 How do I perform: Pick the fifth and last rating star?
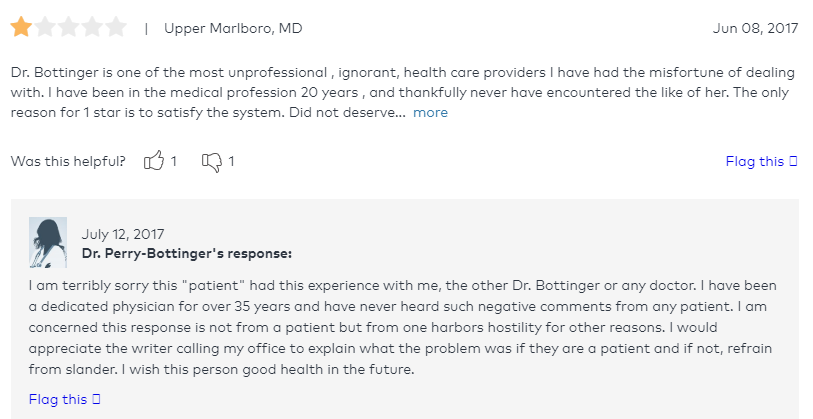tap(116, 27)
